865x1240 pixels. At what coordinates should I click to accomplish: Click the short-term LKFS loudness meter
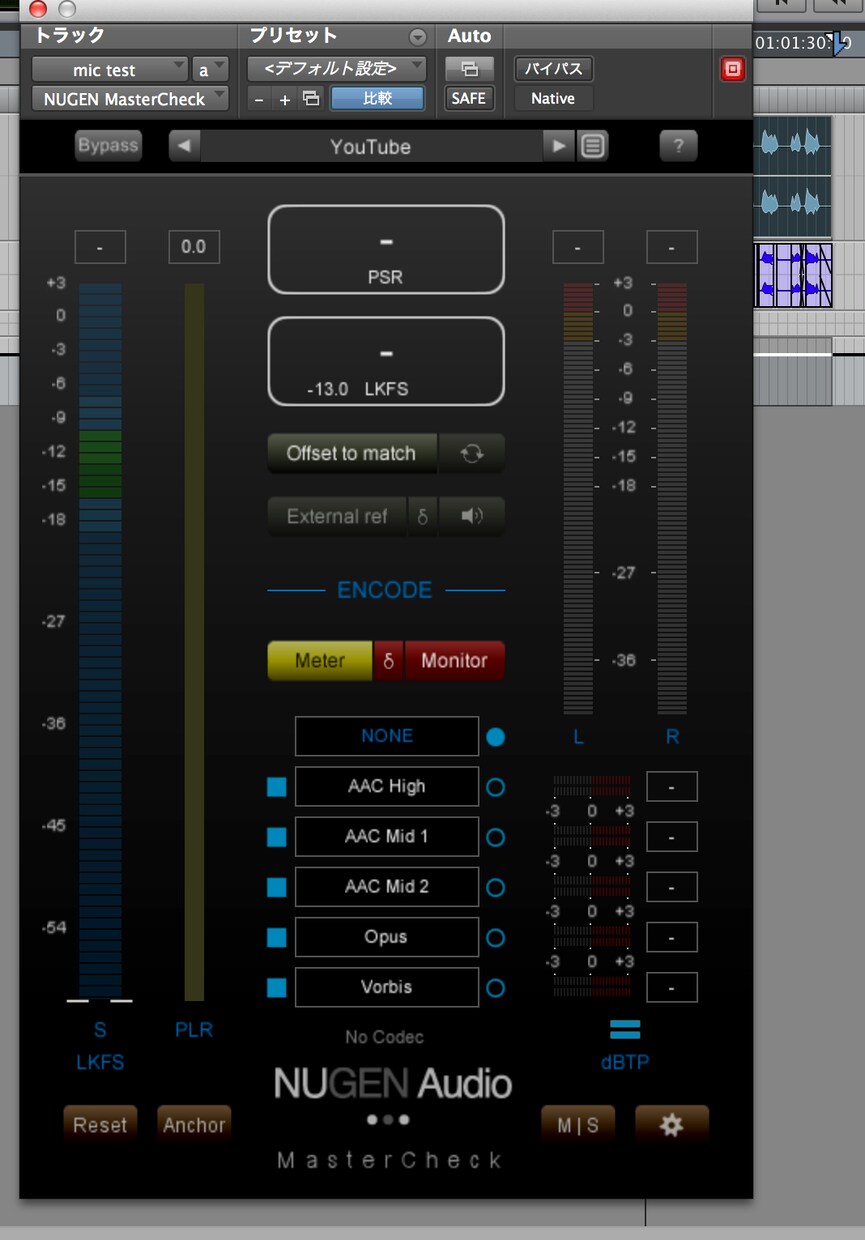[x=100, y=640]
